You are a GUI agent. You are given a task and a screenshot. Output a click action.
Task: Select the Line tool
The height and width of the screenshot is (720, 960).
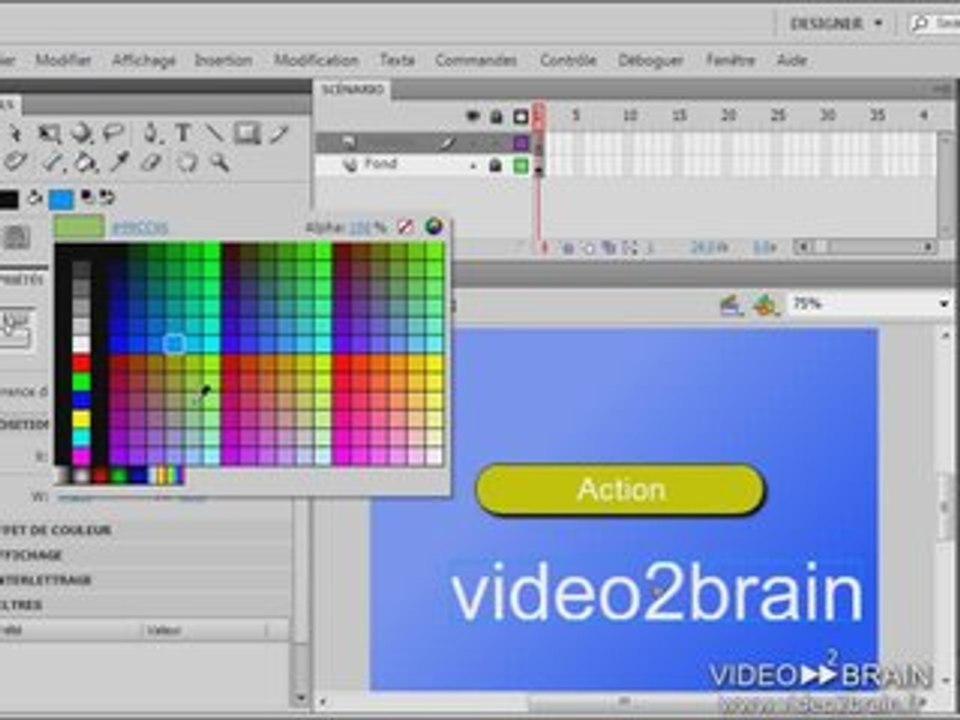pos(214,133)
